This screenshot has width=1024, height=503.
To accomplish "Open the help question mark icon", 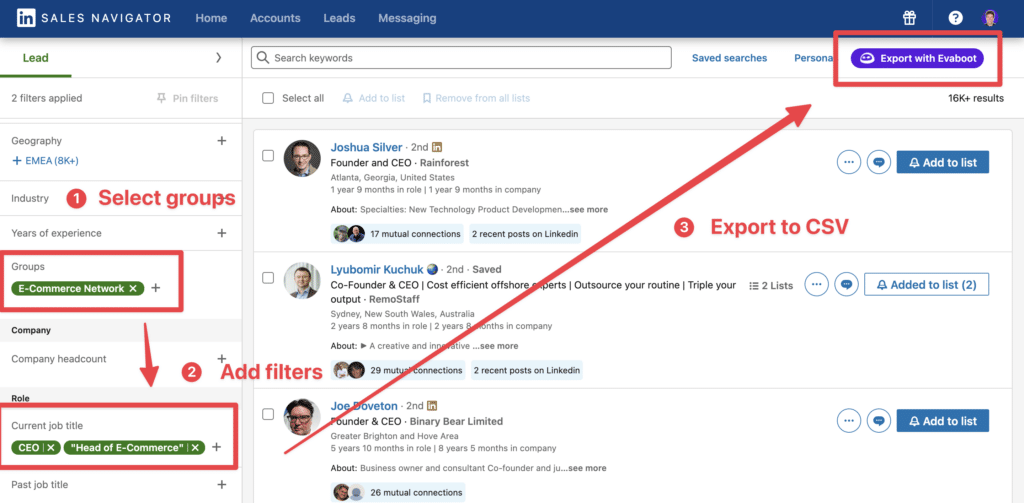I will tap(955, 18).
